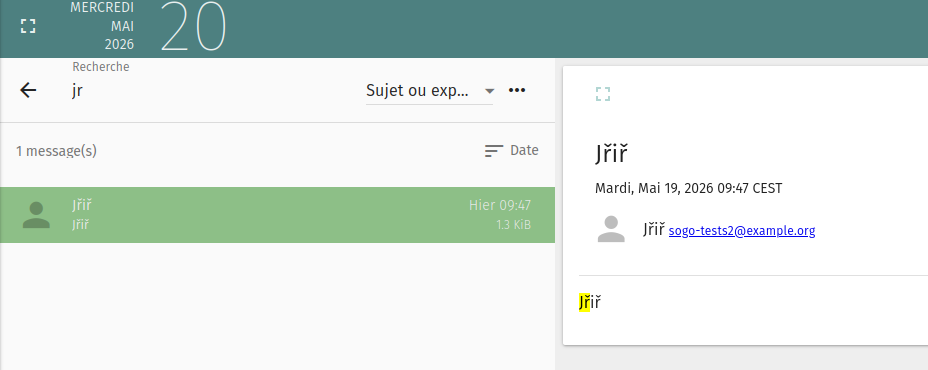This screenshot has width=928, height=370.
Task: Click the highlighted Jř text in the message body
Action: [x=585, y=303]
